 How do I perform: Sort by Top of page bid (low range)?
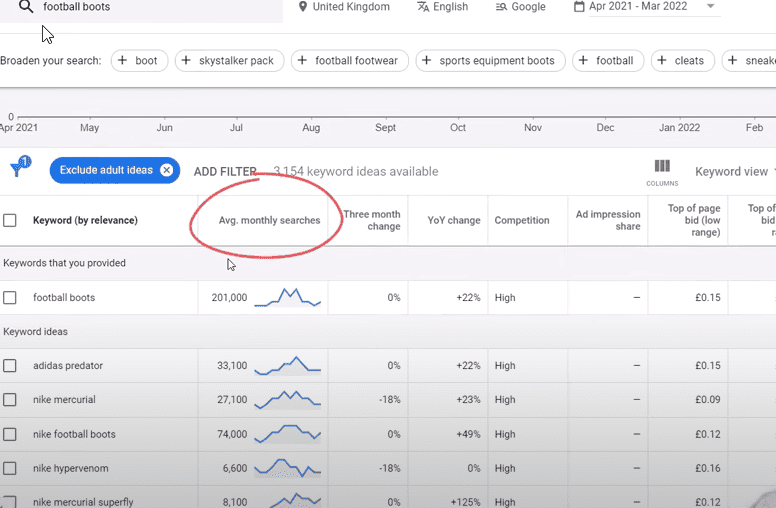pyautogui.click(x=694, y=220)
